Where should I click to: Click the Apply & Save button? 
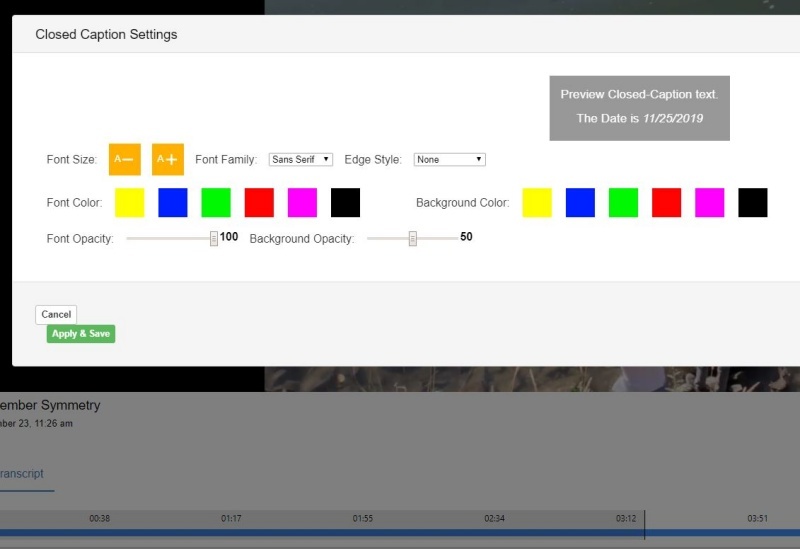(x=81, y=334)
